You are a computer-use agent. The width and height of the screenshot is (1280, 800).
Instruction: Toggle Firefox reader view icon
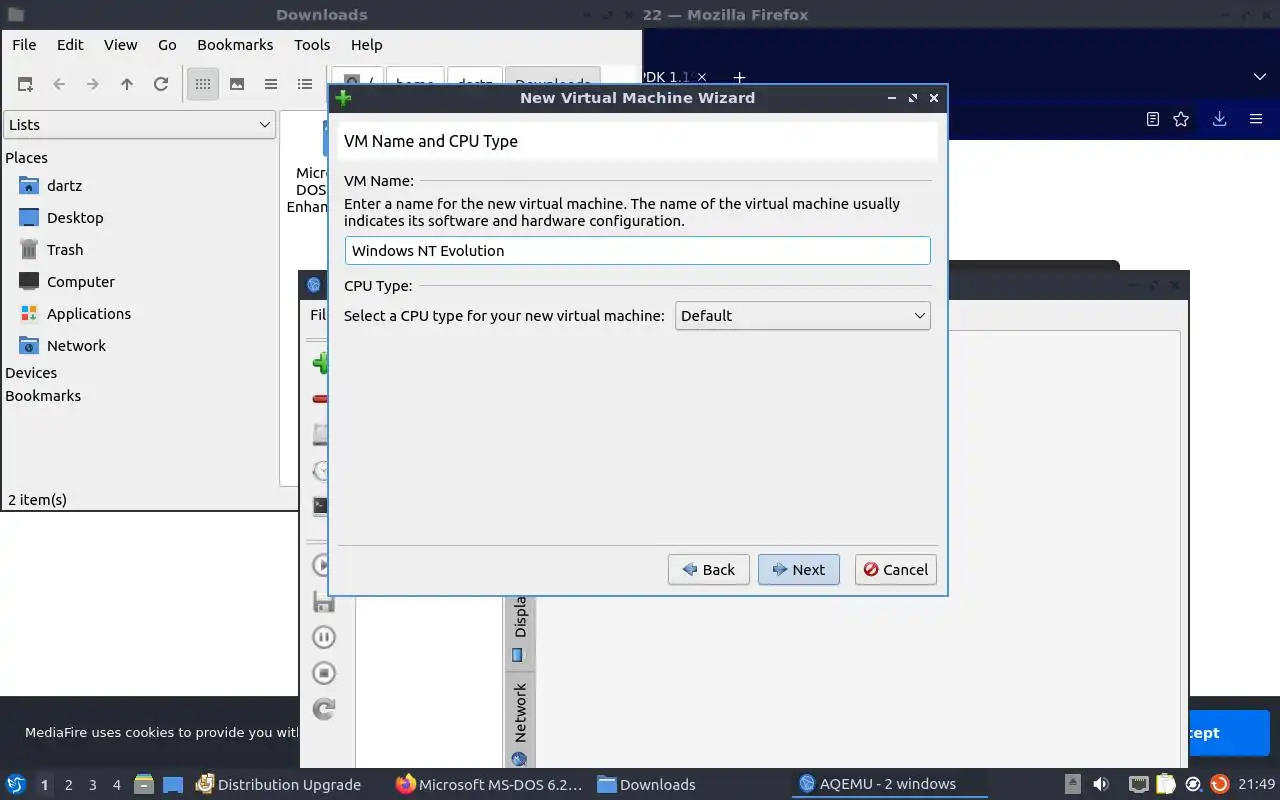[1153, 119]
